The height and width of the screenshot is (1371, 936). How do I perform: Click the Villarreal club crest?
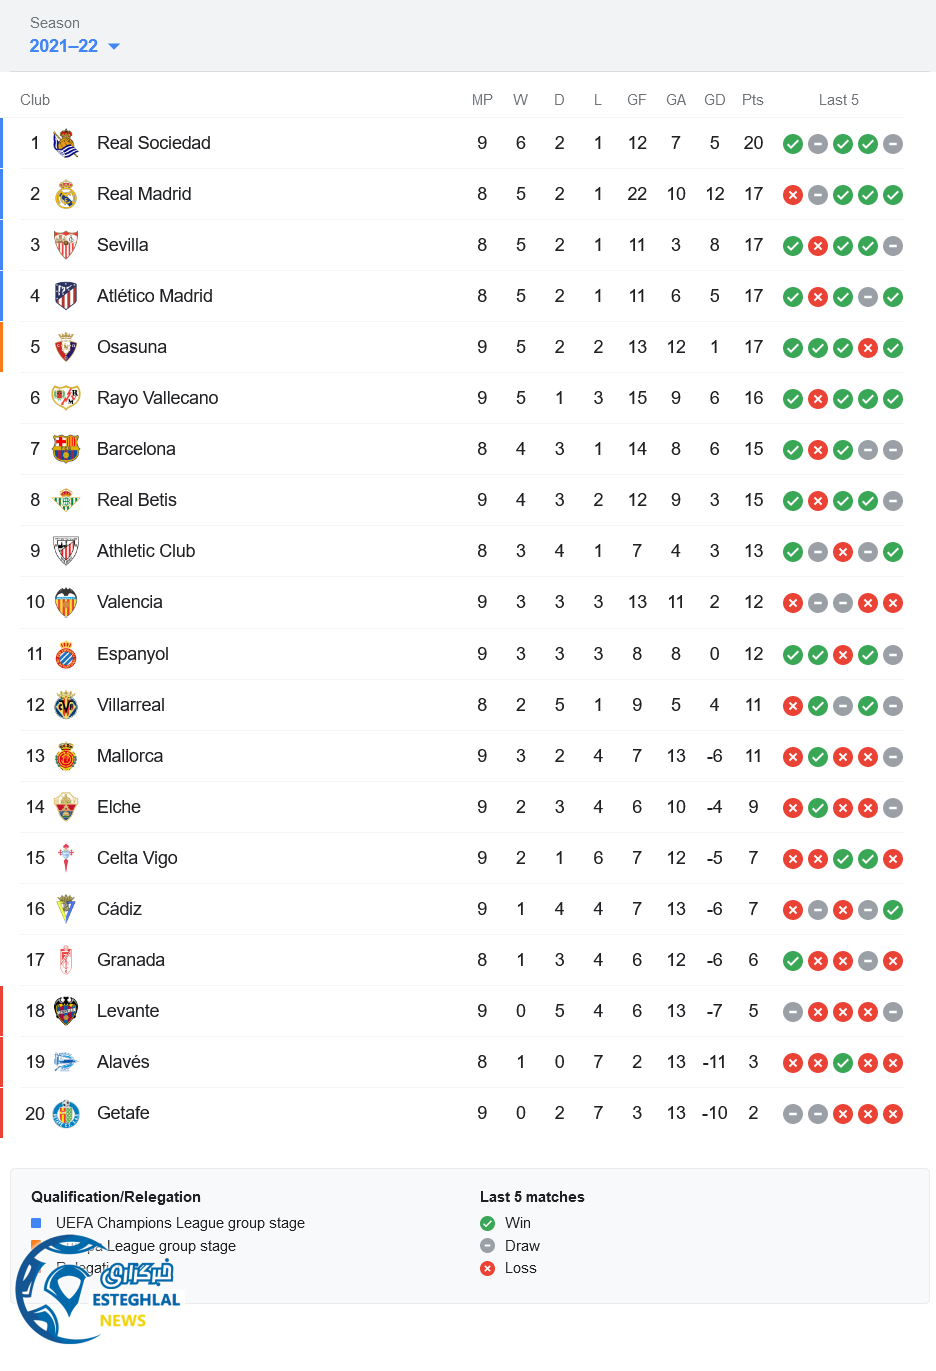(66, 705)
